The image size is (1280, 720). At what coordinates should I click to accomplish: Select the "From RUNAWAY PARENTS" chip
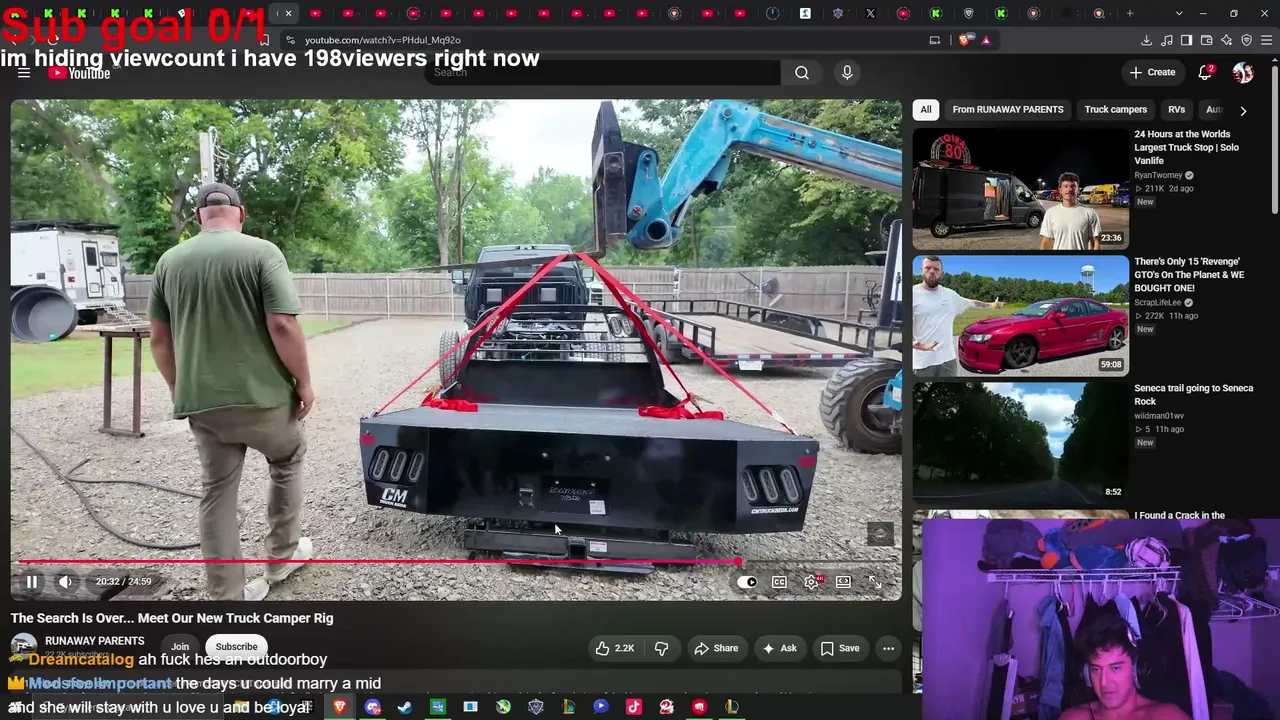pyautogui.click(x=1008, y=110)
